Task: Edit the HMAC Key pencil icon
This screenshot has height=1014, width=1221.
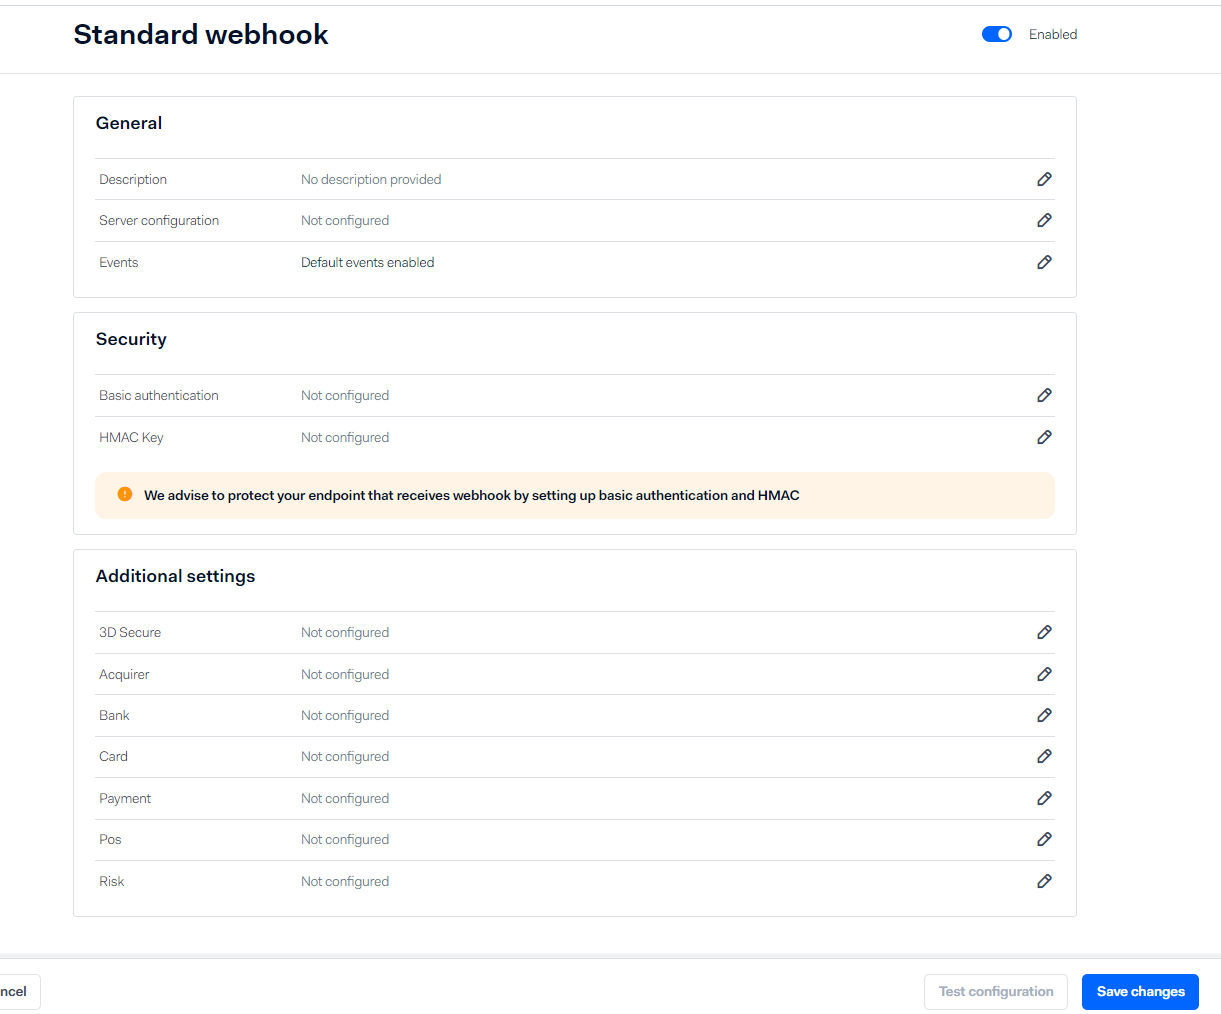Action: coord(1044,437)
